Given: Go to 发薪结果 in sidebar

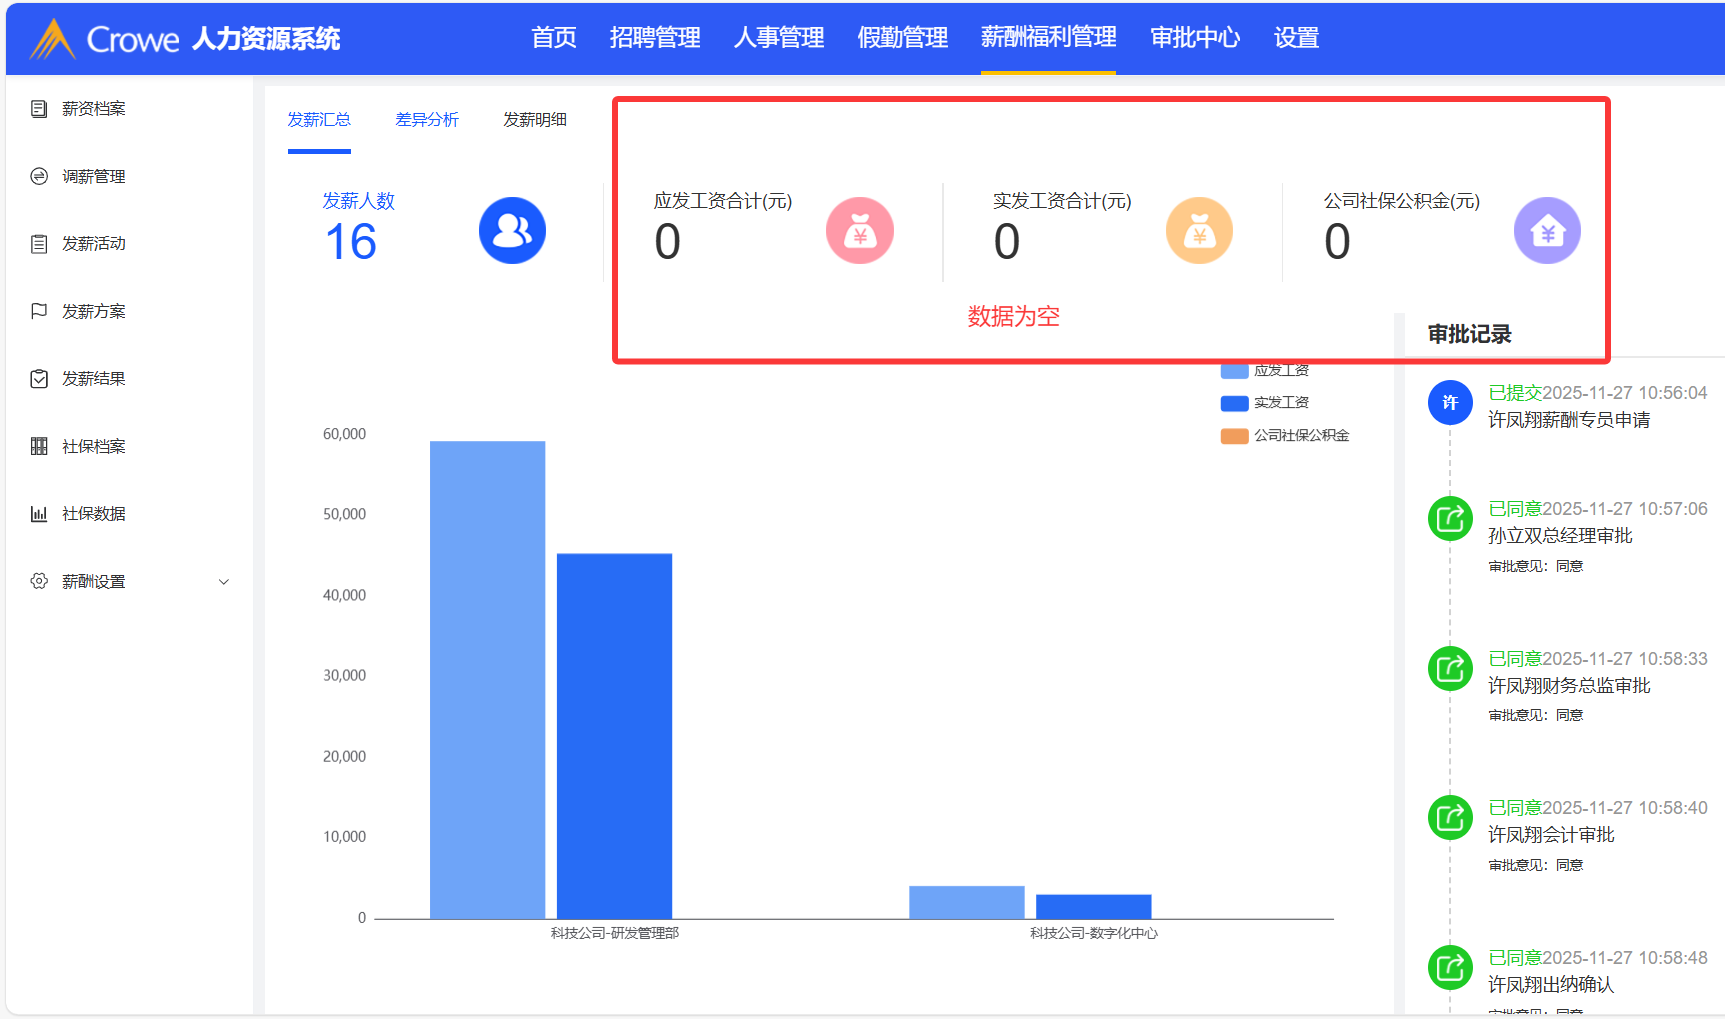Looking at the screenshot, I should pyautogui.click(x=94, y=379).
